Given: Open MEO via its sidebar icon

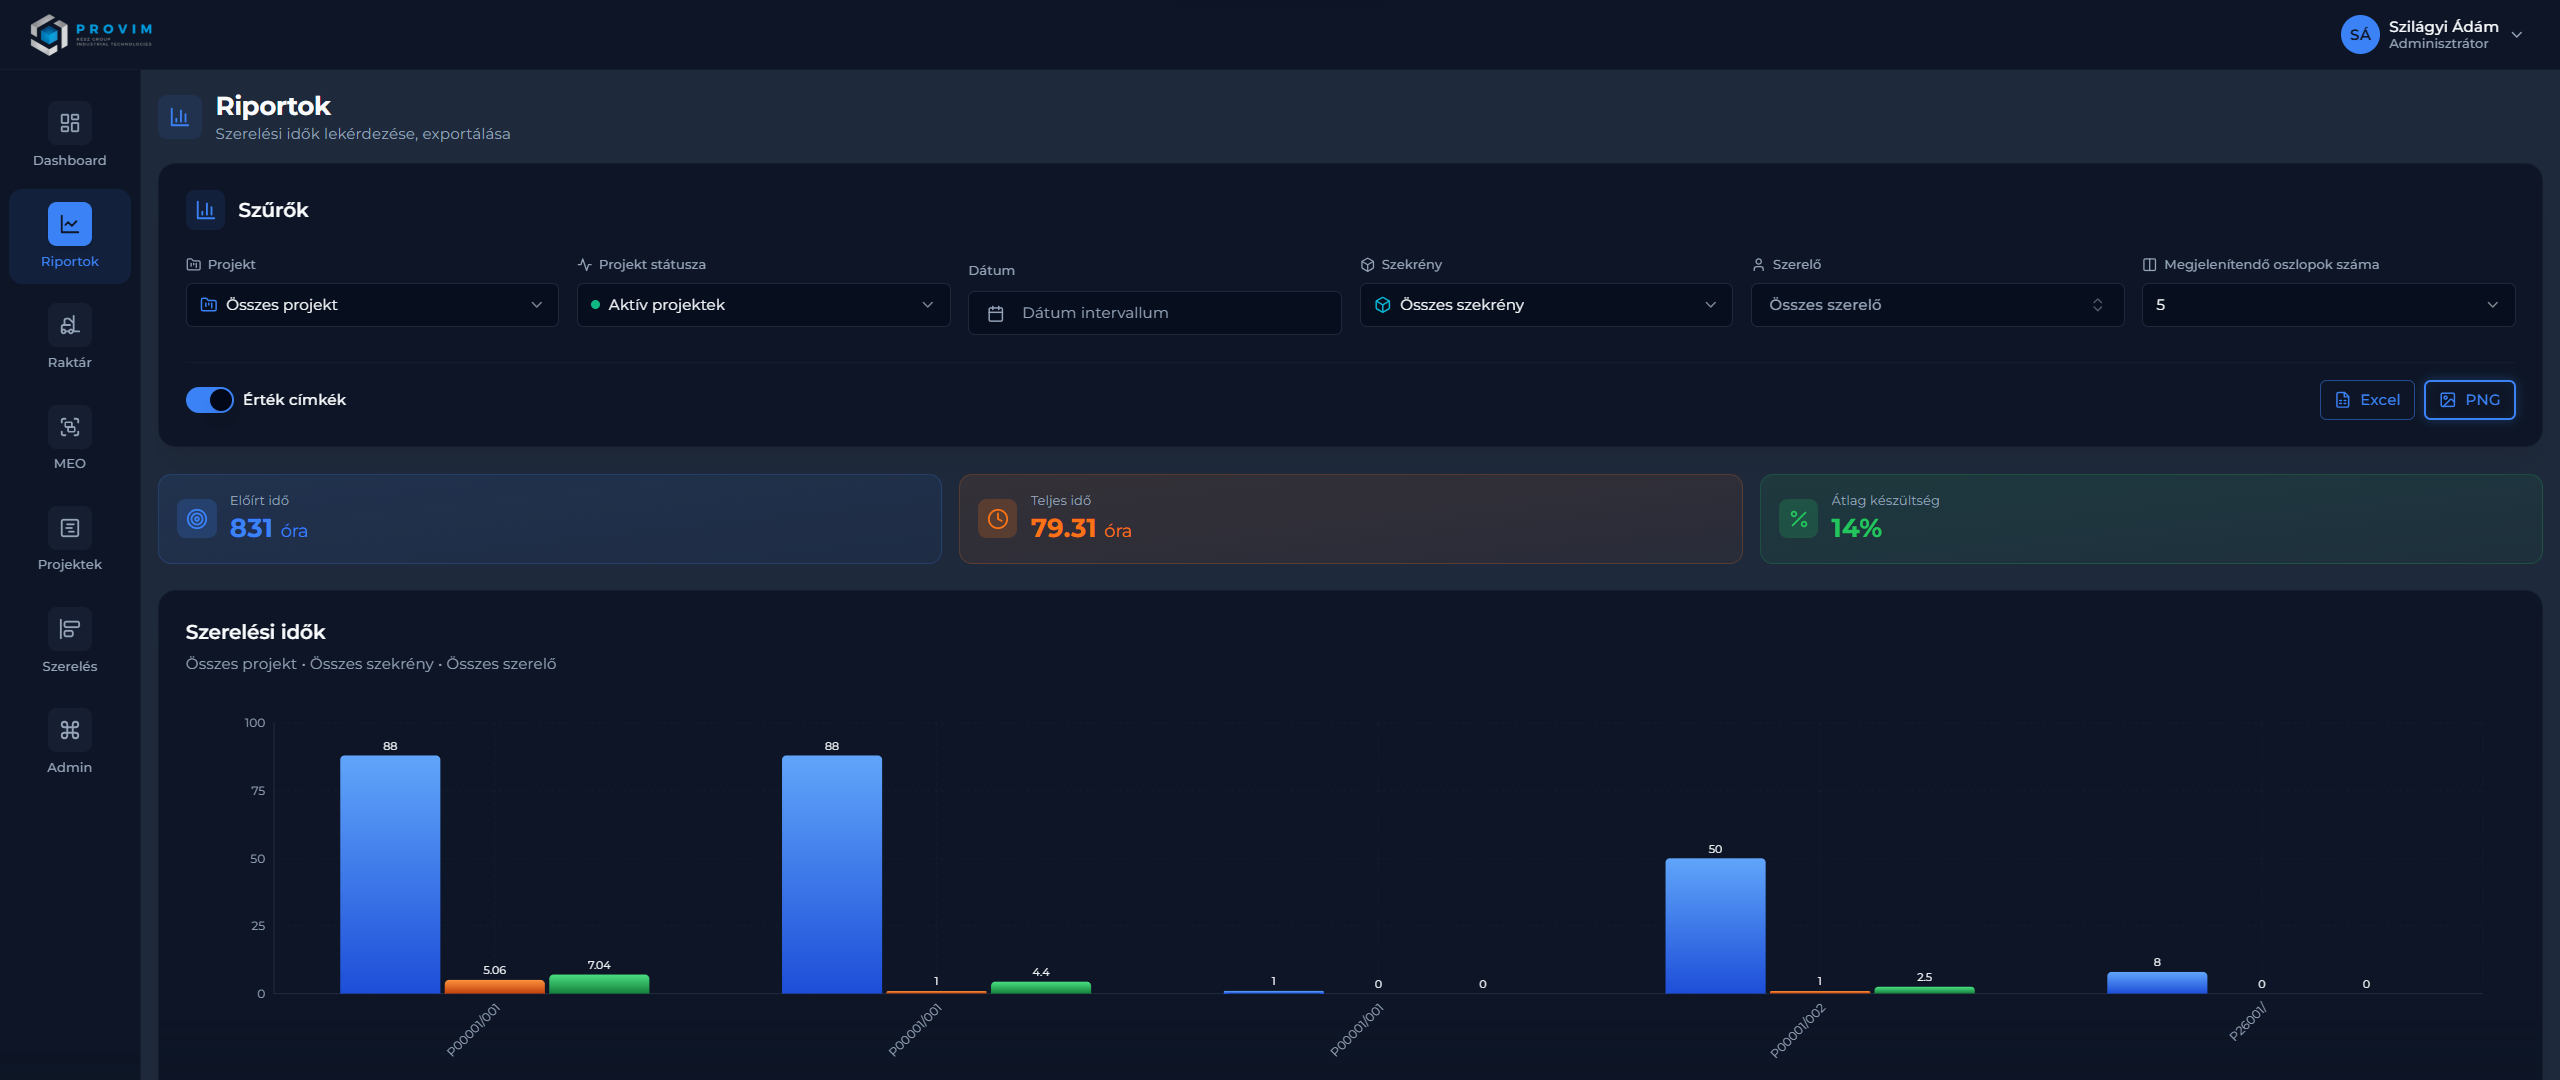Looking at the screenshot, I should [x=69, y=427].
